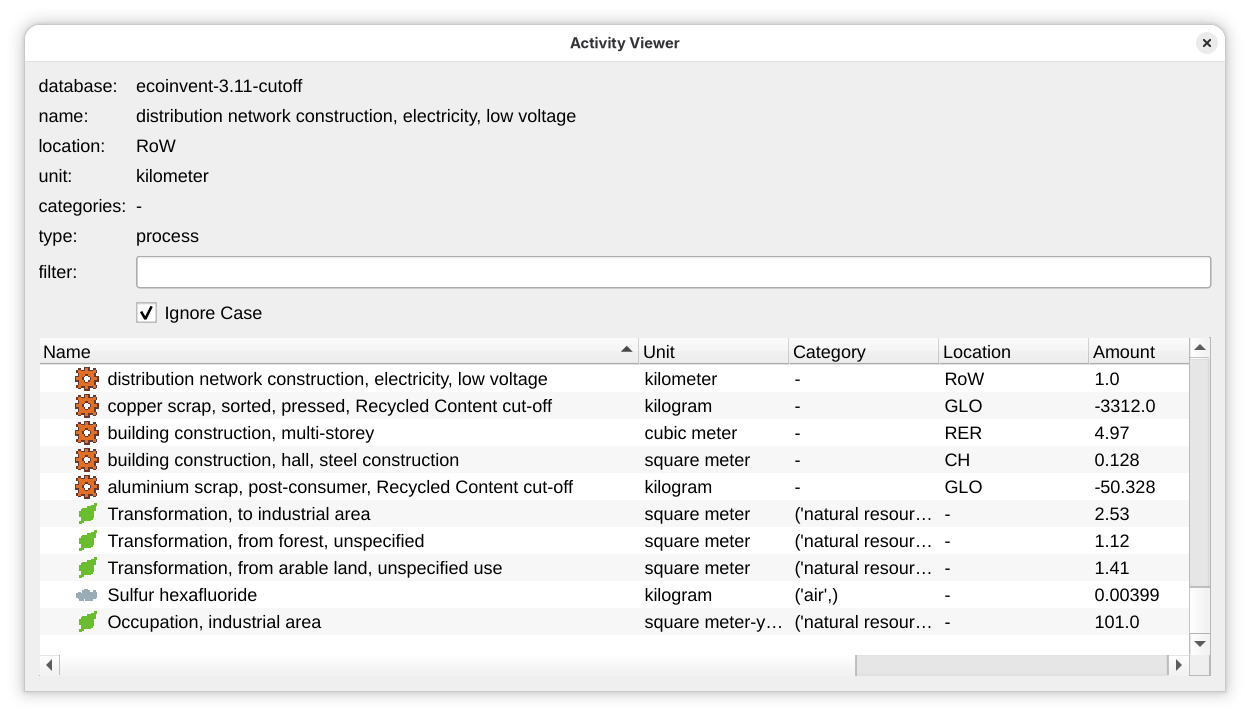Select 'Transformation, from arable land' name
The width and height of the screenshot is (1250, 716).
coord(305,568)
